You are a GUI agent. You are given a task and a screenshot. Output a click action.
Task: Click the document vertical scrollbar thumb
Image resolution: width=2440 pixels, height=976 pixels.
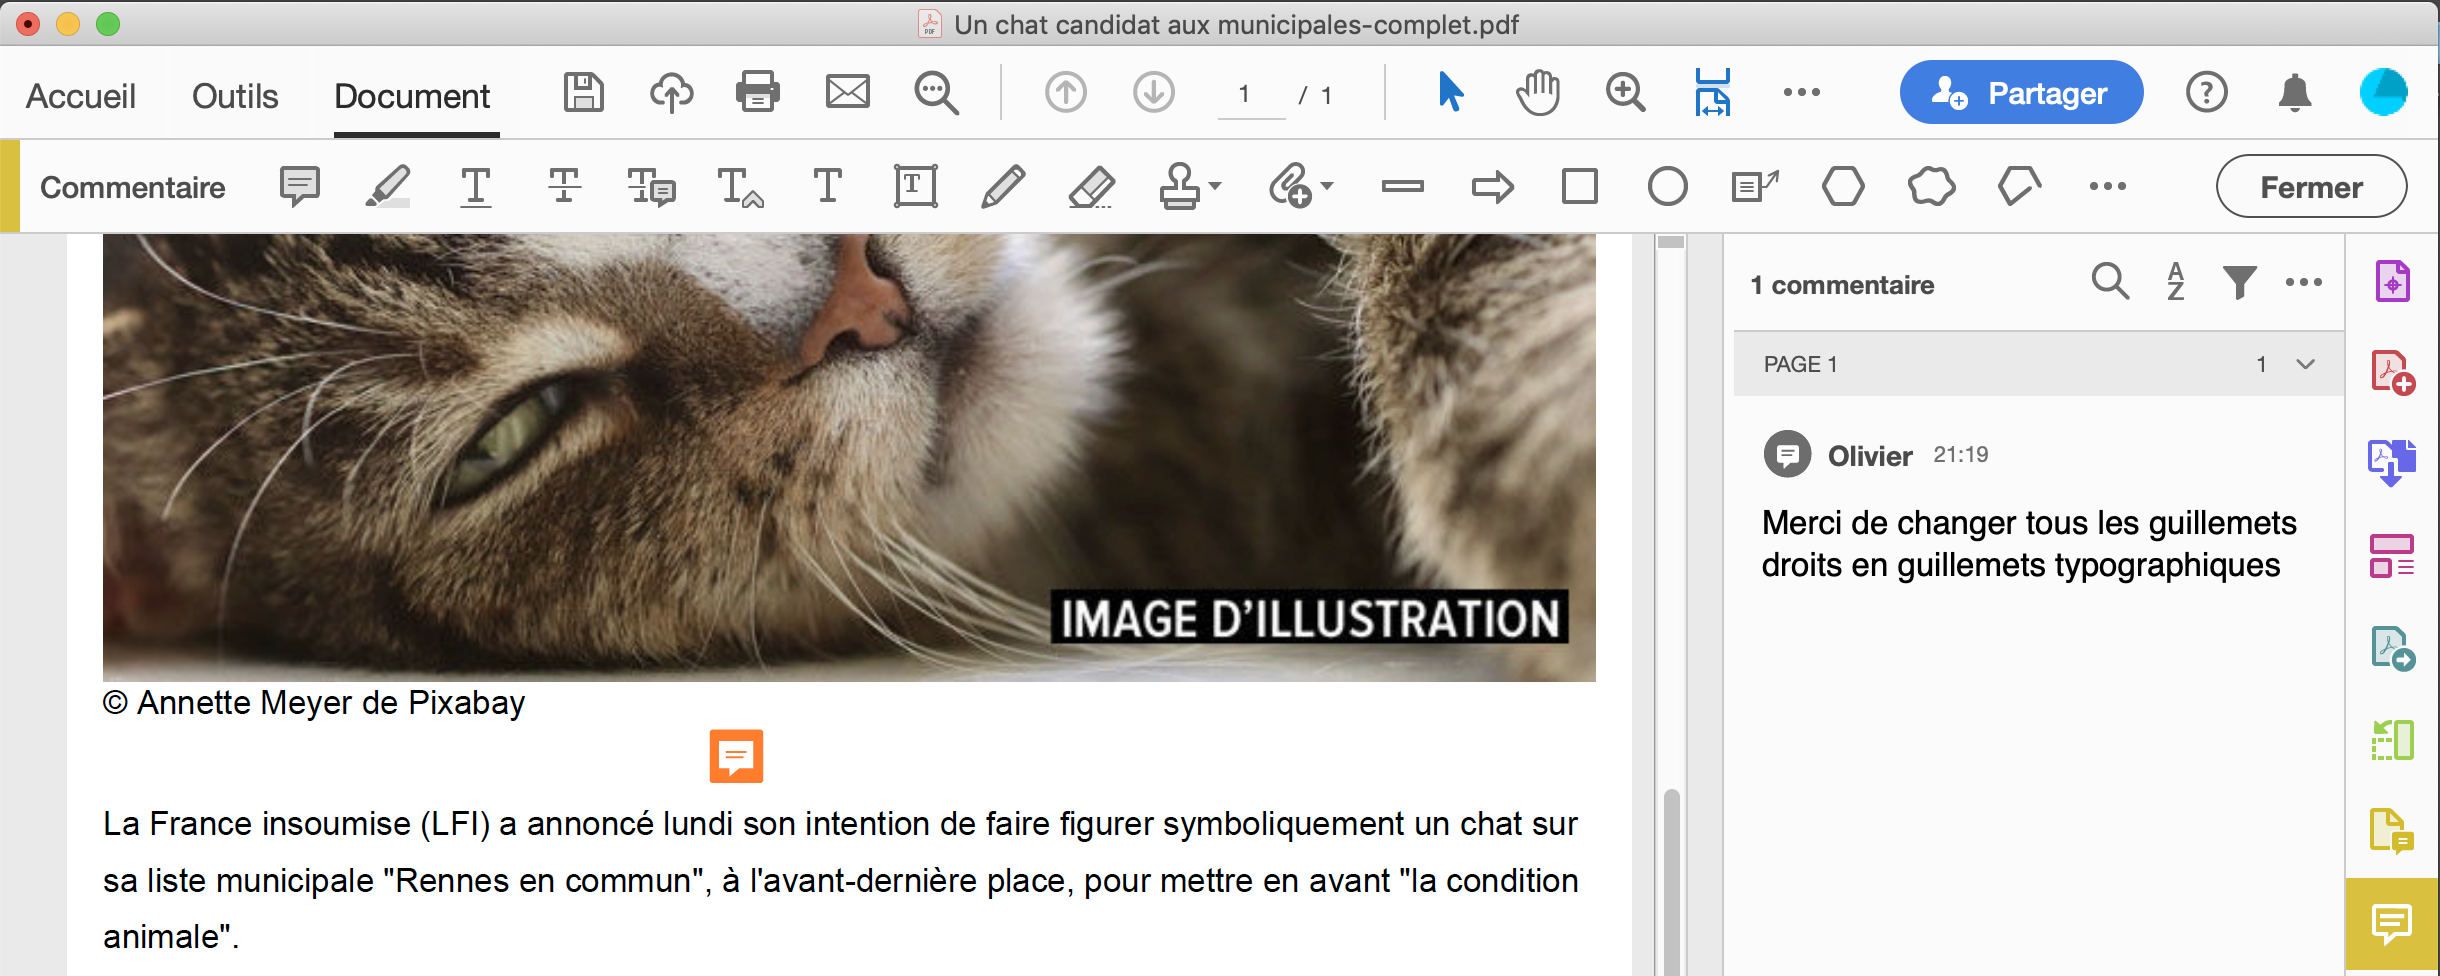[x=1671, y=880]
